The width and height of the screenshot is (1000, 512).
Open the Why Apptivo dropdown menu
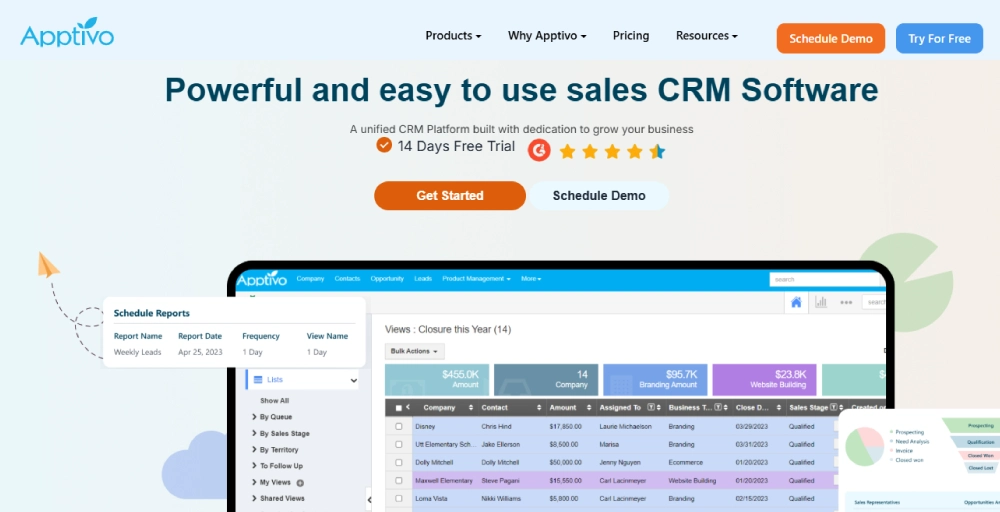coord(547,36)
